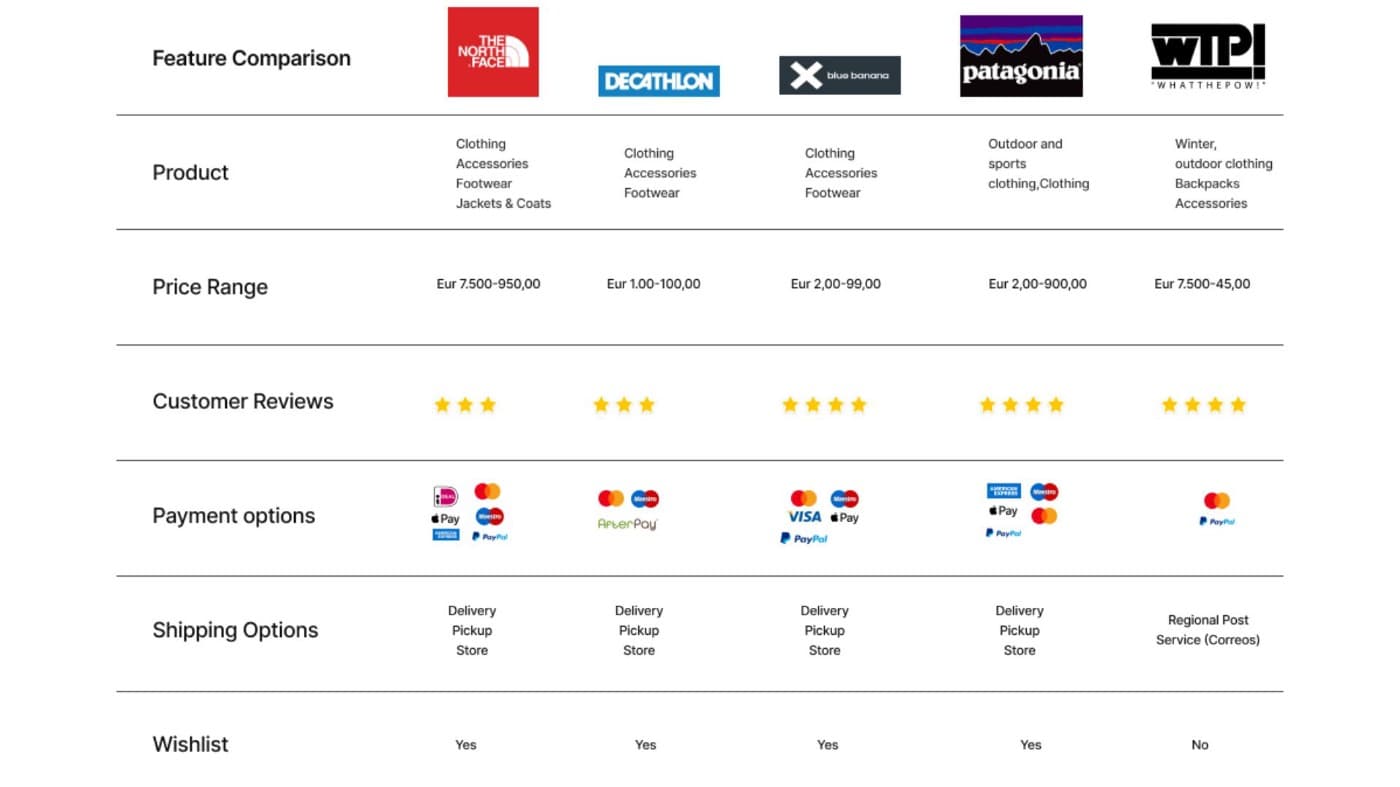Select the Decathlon logo
The width and height of the screenshot is (1400, 787).
click(659, 81)
